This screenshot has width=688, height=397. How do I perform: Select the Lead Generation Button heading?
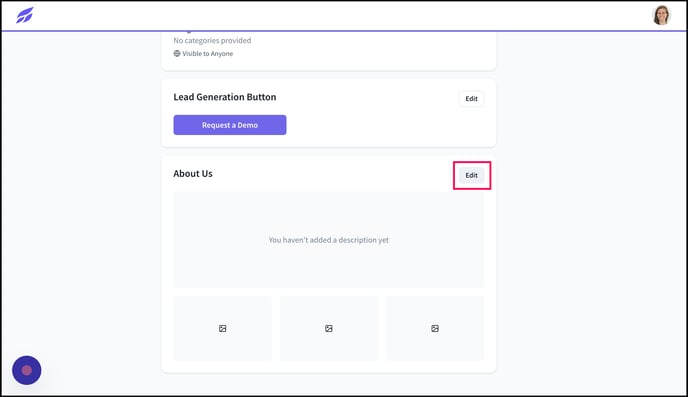click(x=225, y=97)
